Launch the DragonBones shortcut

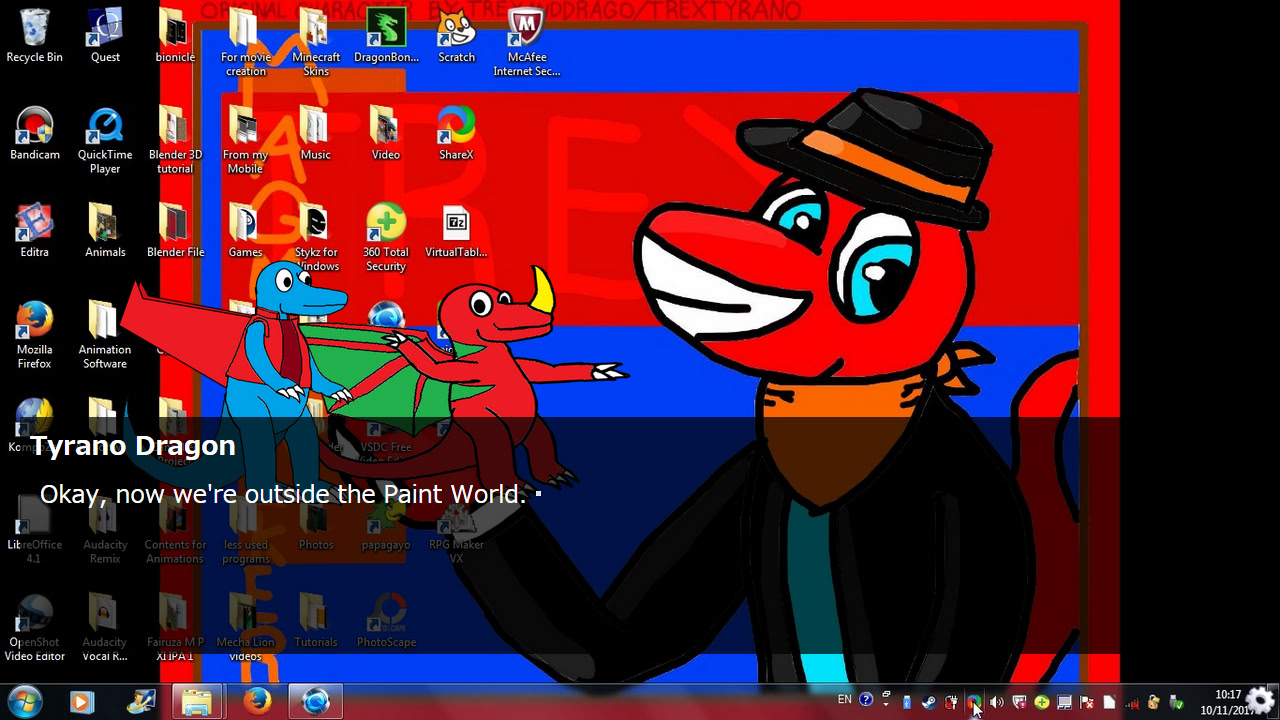(386, 36)
